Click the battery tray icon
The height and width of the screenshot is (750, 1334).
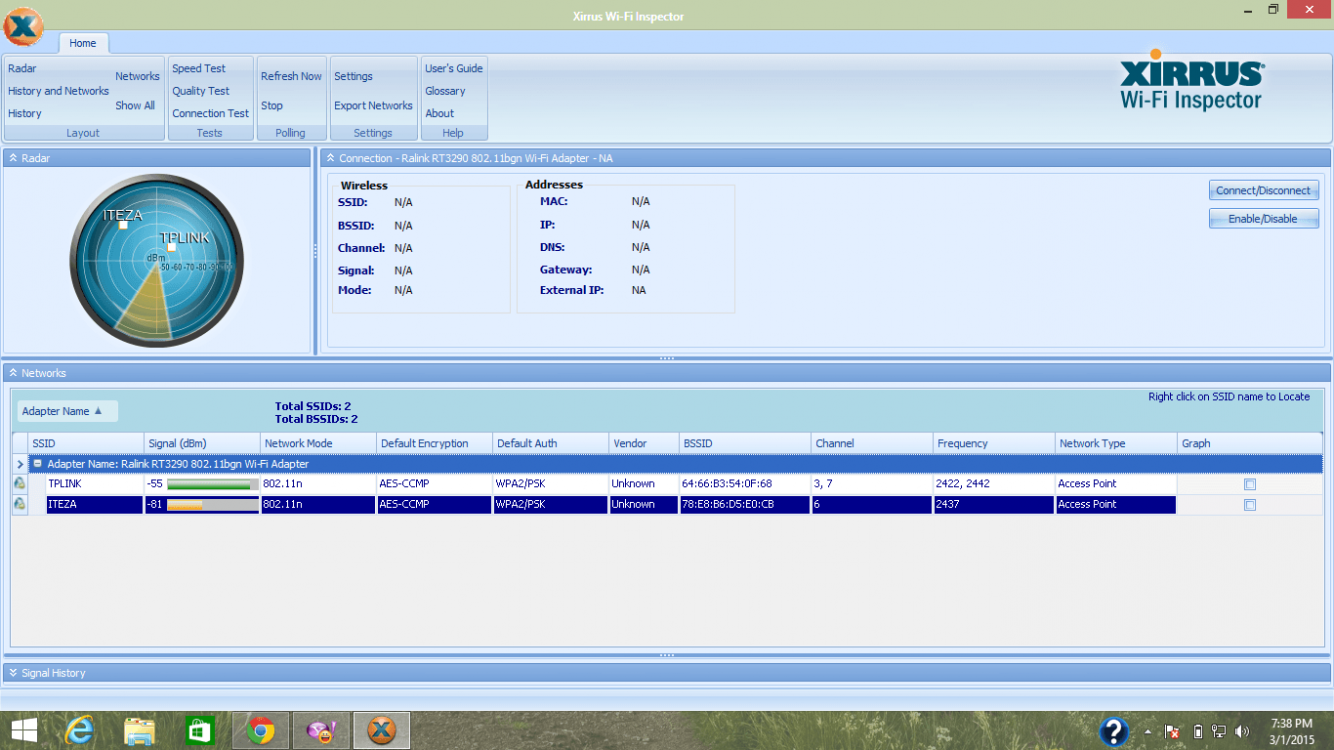click(x=1198, y=732)
